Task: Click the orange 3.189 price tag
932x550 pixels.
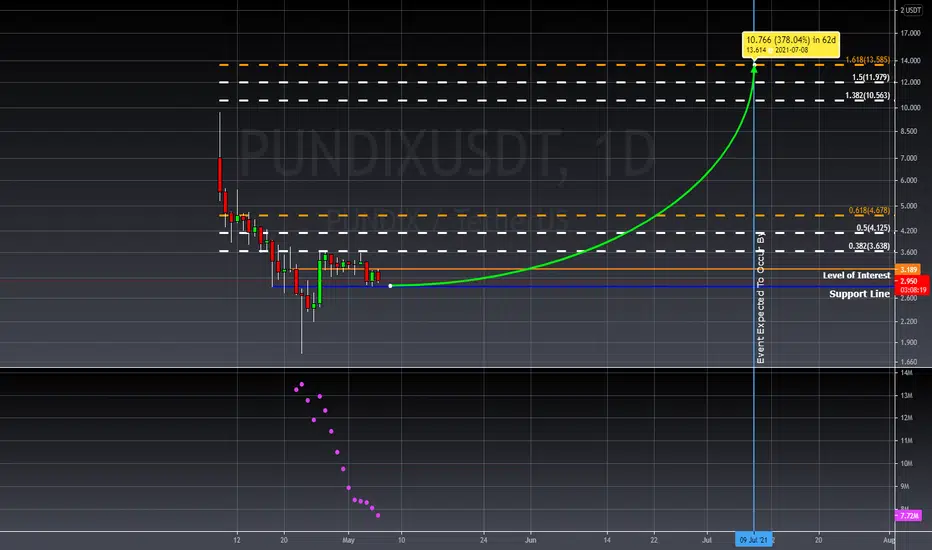Action: (x=908, y=270)
